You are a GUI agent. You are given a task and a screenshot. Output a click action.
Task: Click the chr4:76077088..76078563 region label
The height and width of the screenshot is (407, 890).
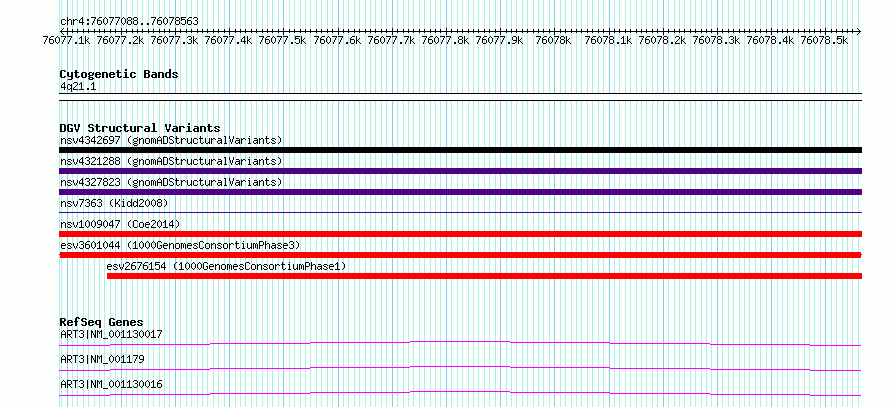(x=129, y=21)
